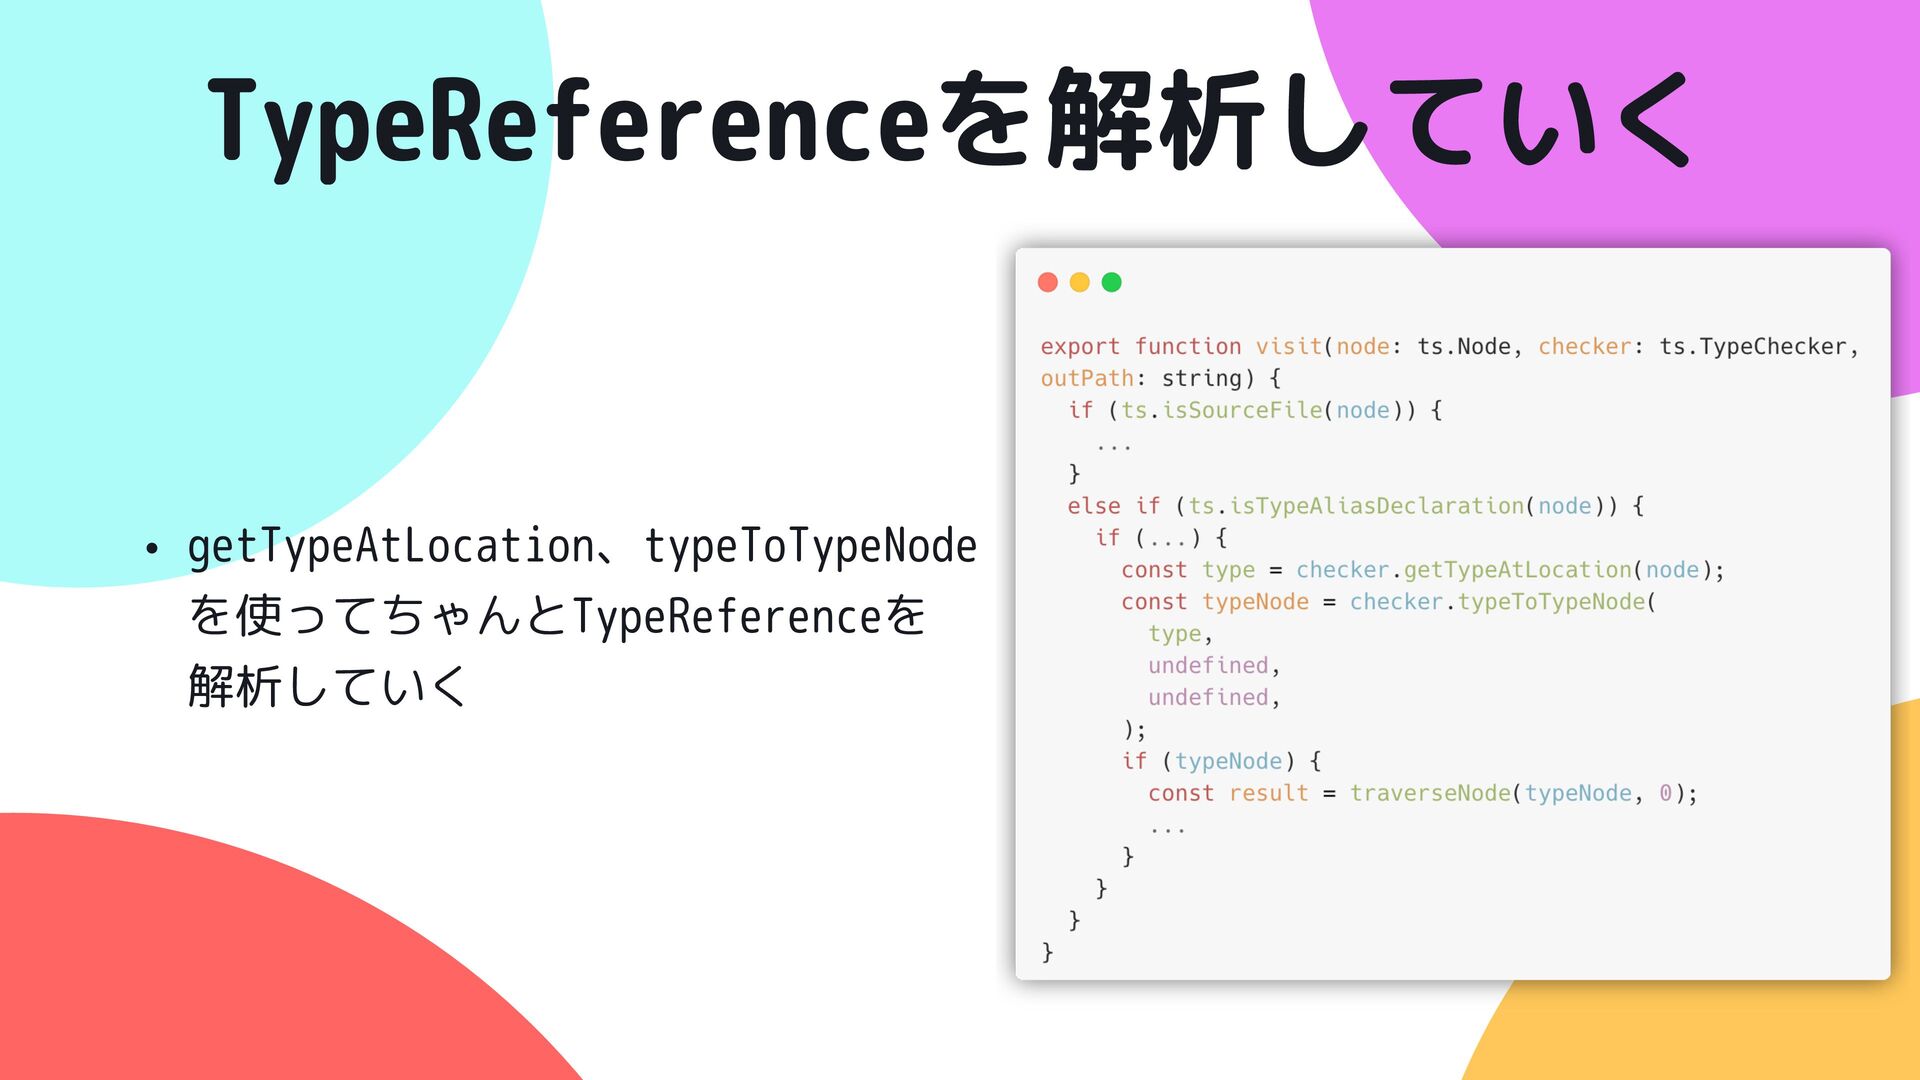This screenshot has width=1920, height=1080.
Task: Click 'checker.typeToTypeNode' call in code
Action: click(1497, 602)
